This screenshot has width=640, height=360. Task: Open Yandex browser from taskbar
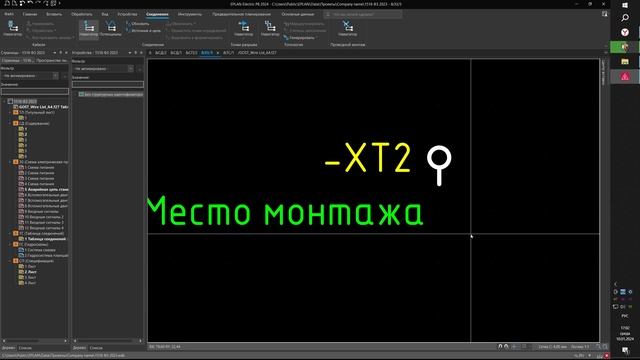click(625, 32)
